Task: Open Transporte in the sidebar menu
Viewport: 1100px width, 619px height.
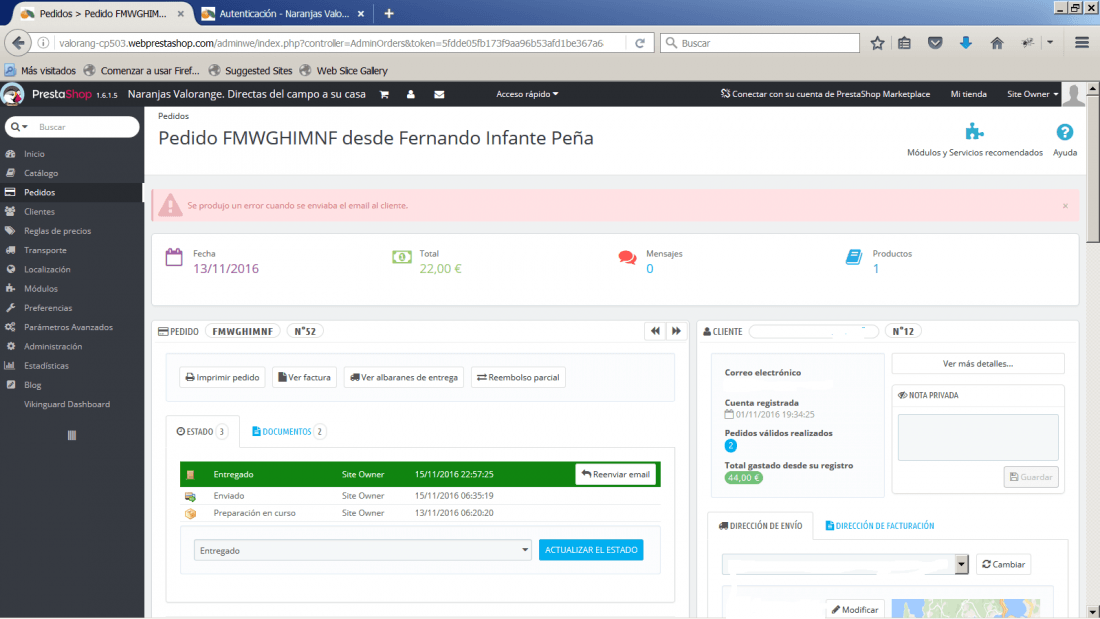Action: [x=72, y=250]
